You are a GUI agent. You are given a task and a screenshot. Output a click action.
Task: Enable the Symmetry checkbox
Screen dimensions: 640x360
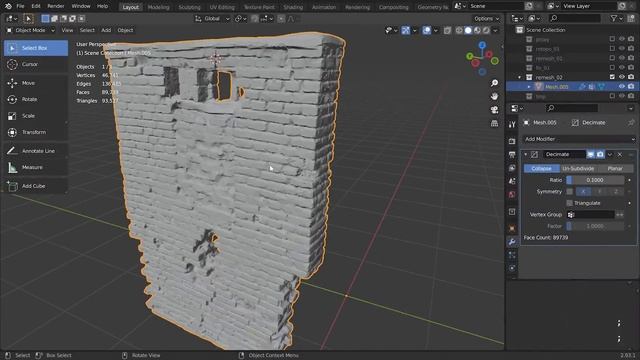[569, 191]
